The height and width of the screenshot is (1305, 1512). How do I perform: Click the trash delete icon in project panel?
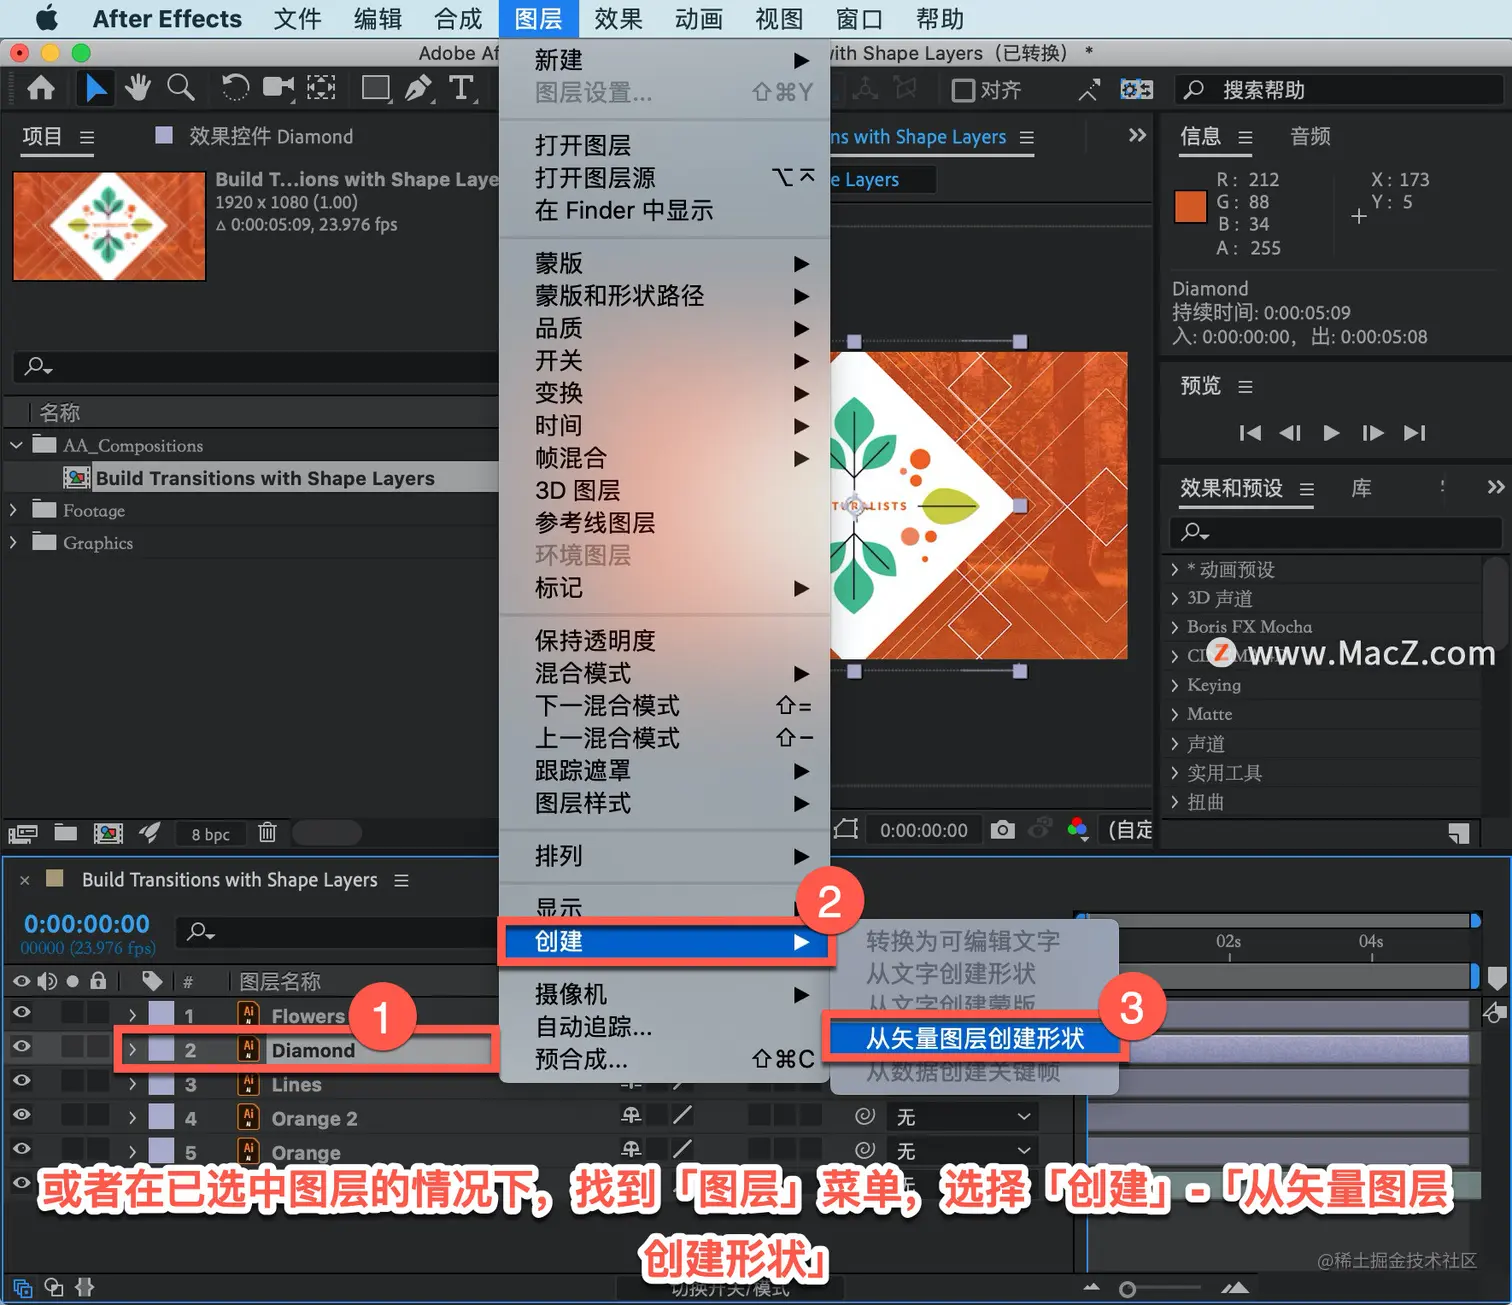[267, 832]
